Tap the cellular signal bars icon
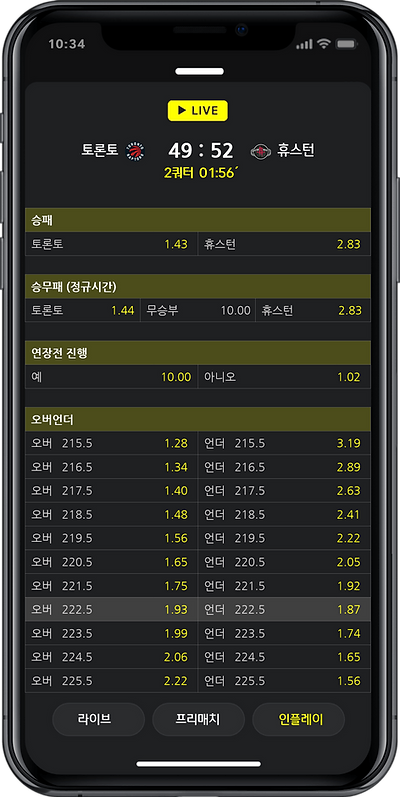The image size is (400, 797). (x=304, y=45)
